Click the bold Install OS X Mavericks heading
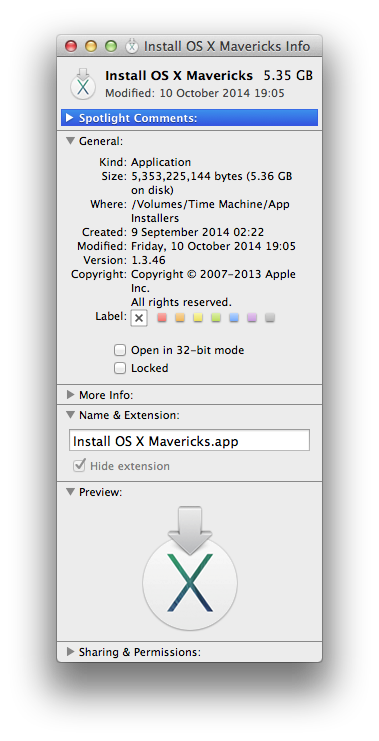 pyautogui.click(x=179, y=76)
